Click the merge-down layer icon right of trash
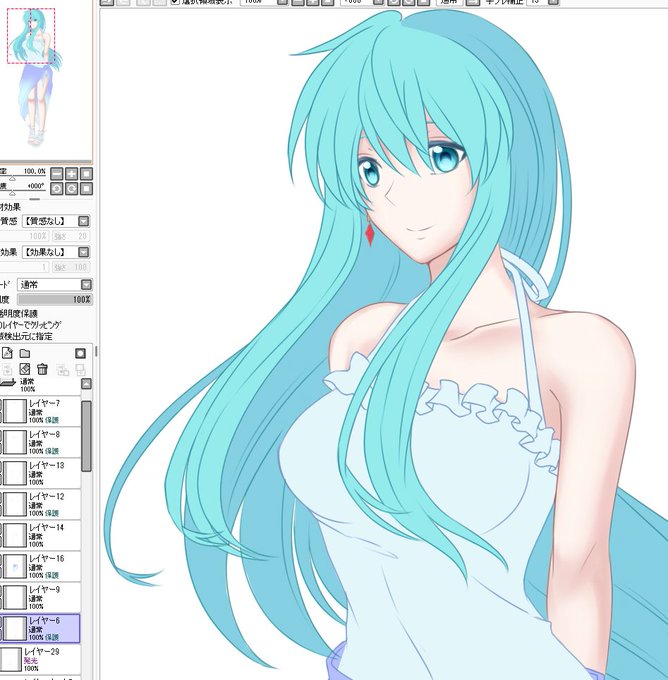The height and width of the screenshot is (680, 668). coord(63,369)
